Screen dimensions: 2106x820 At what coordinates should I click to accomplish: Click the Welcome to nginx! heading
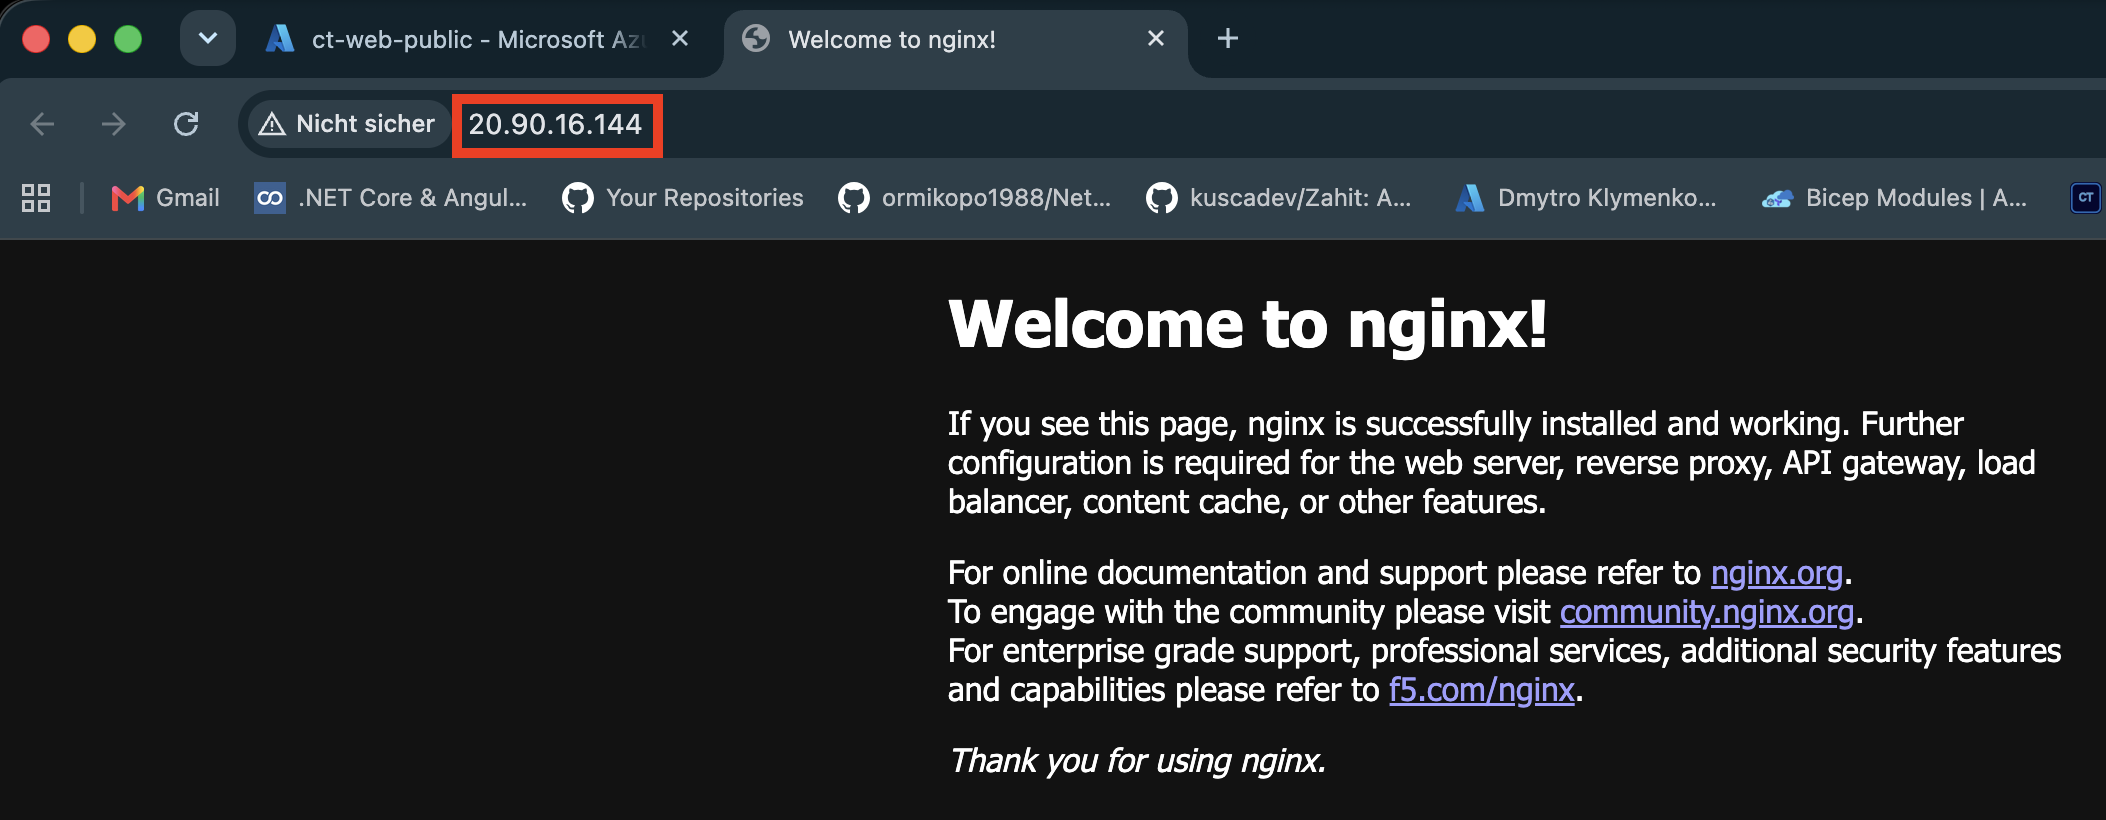(x=1248, y=325)
